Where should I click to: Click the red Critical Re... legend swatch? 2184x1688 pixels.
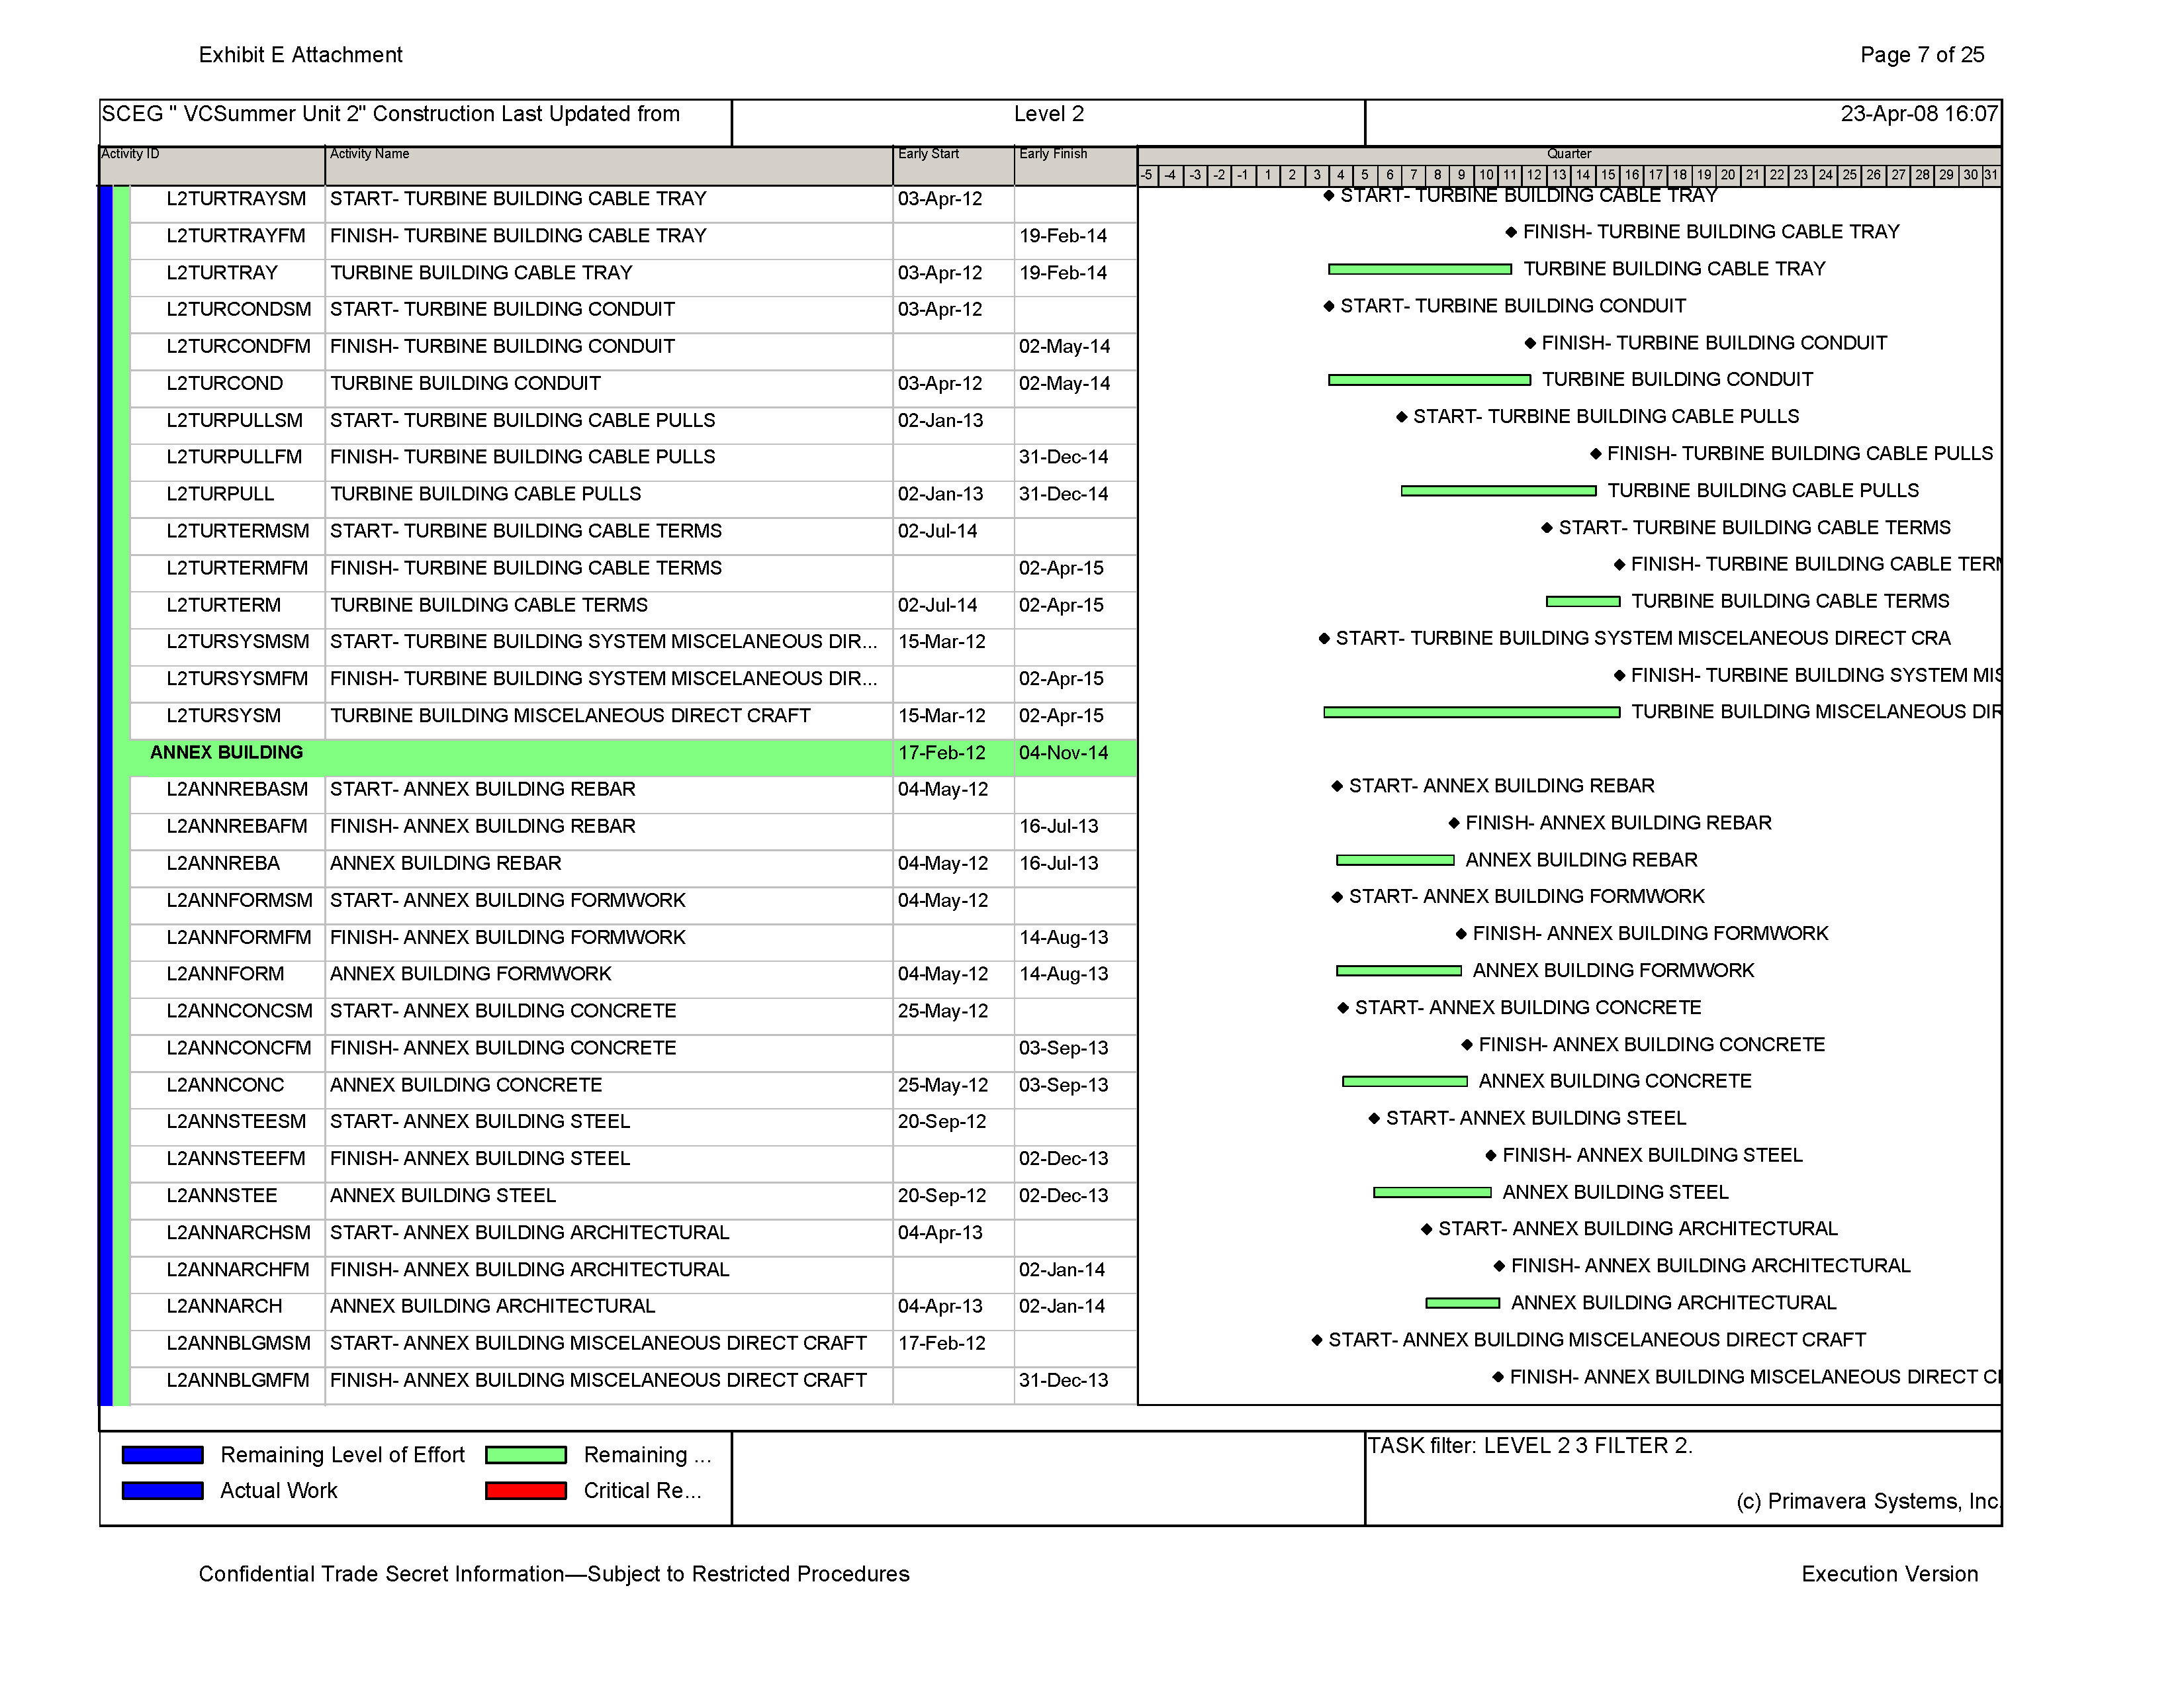coord(526,1491)
